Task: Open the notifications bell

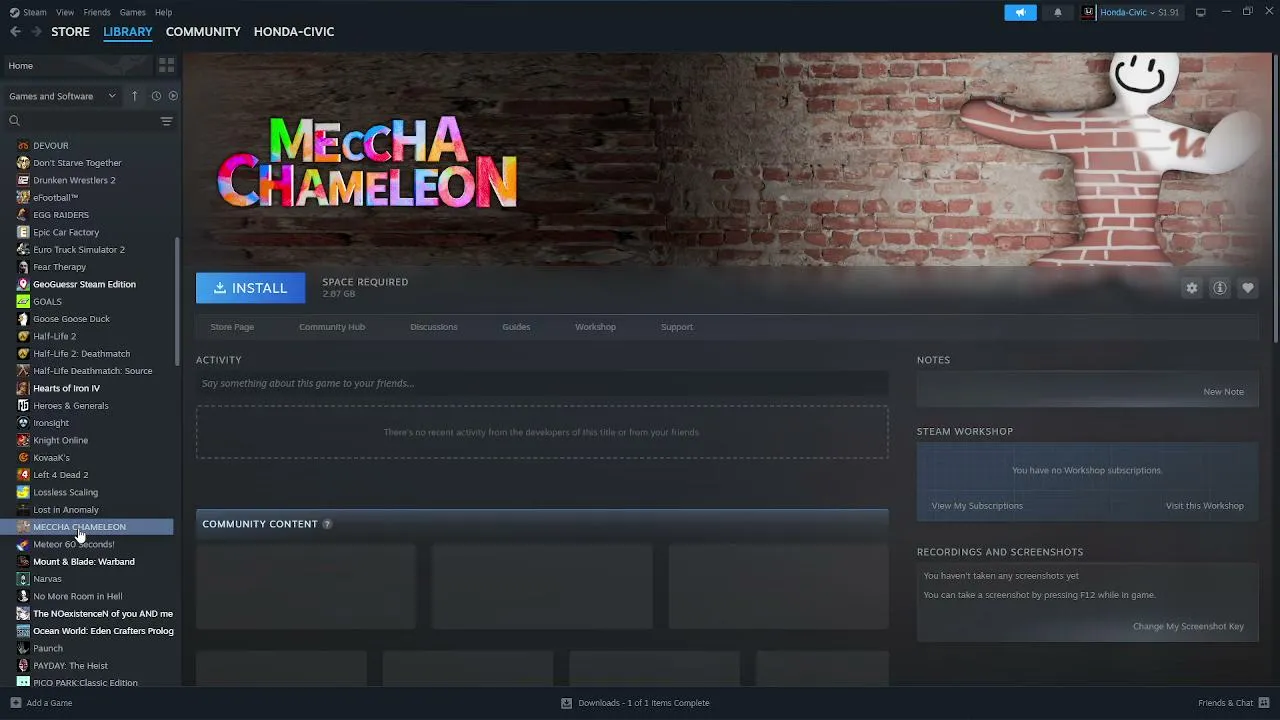Action: 1058,12
